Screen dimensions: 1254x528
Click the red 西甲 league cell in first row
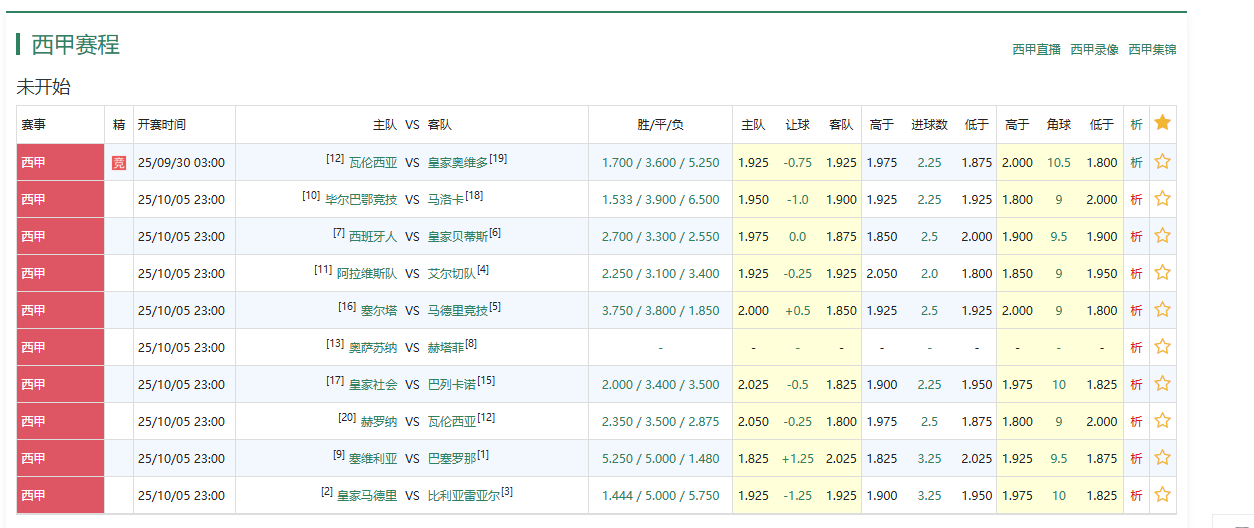(60, 162)
